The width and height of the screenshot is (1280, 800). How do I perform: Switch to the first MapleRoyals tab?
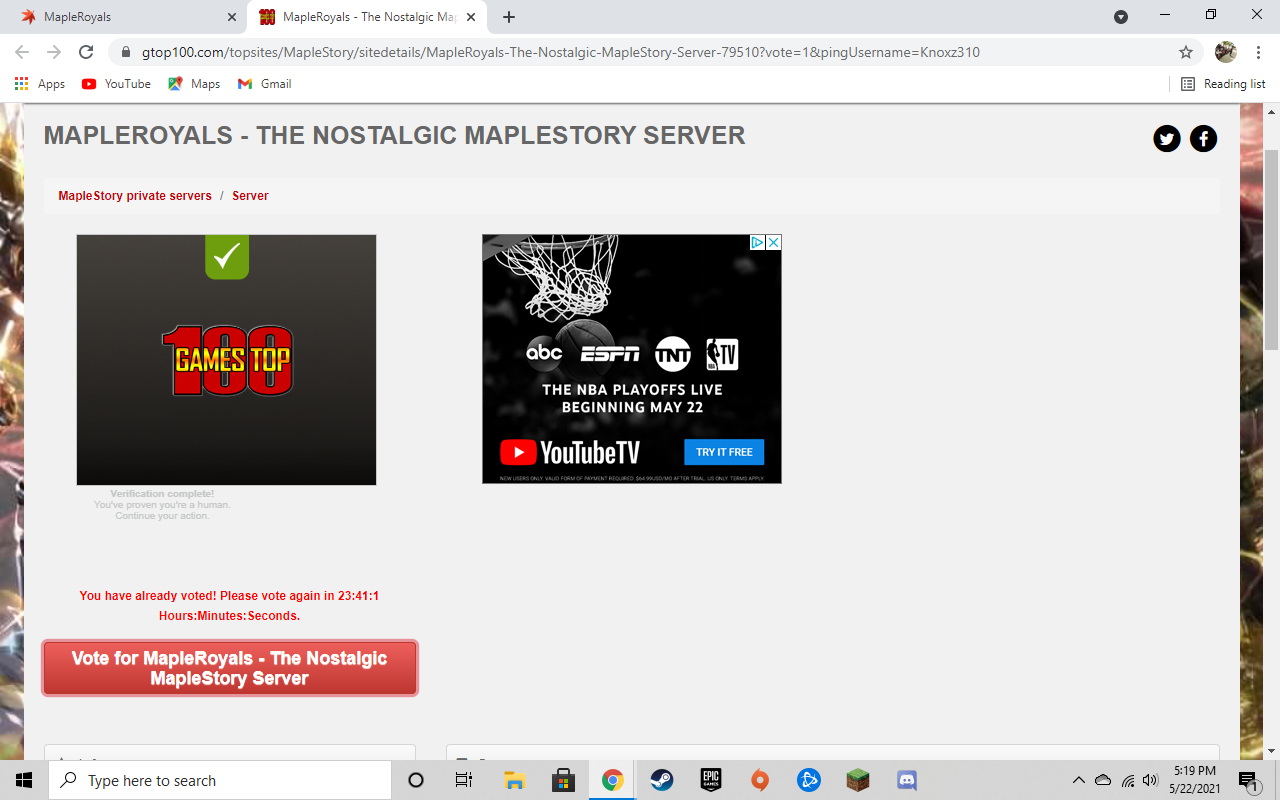pos(122,17)
